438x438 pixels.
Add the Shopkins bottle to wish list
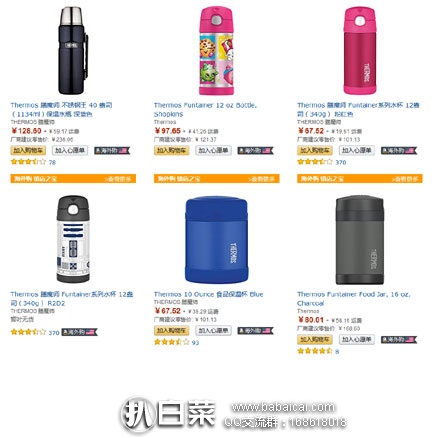click(213, 151)
